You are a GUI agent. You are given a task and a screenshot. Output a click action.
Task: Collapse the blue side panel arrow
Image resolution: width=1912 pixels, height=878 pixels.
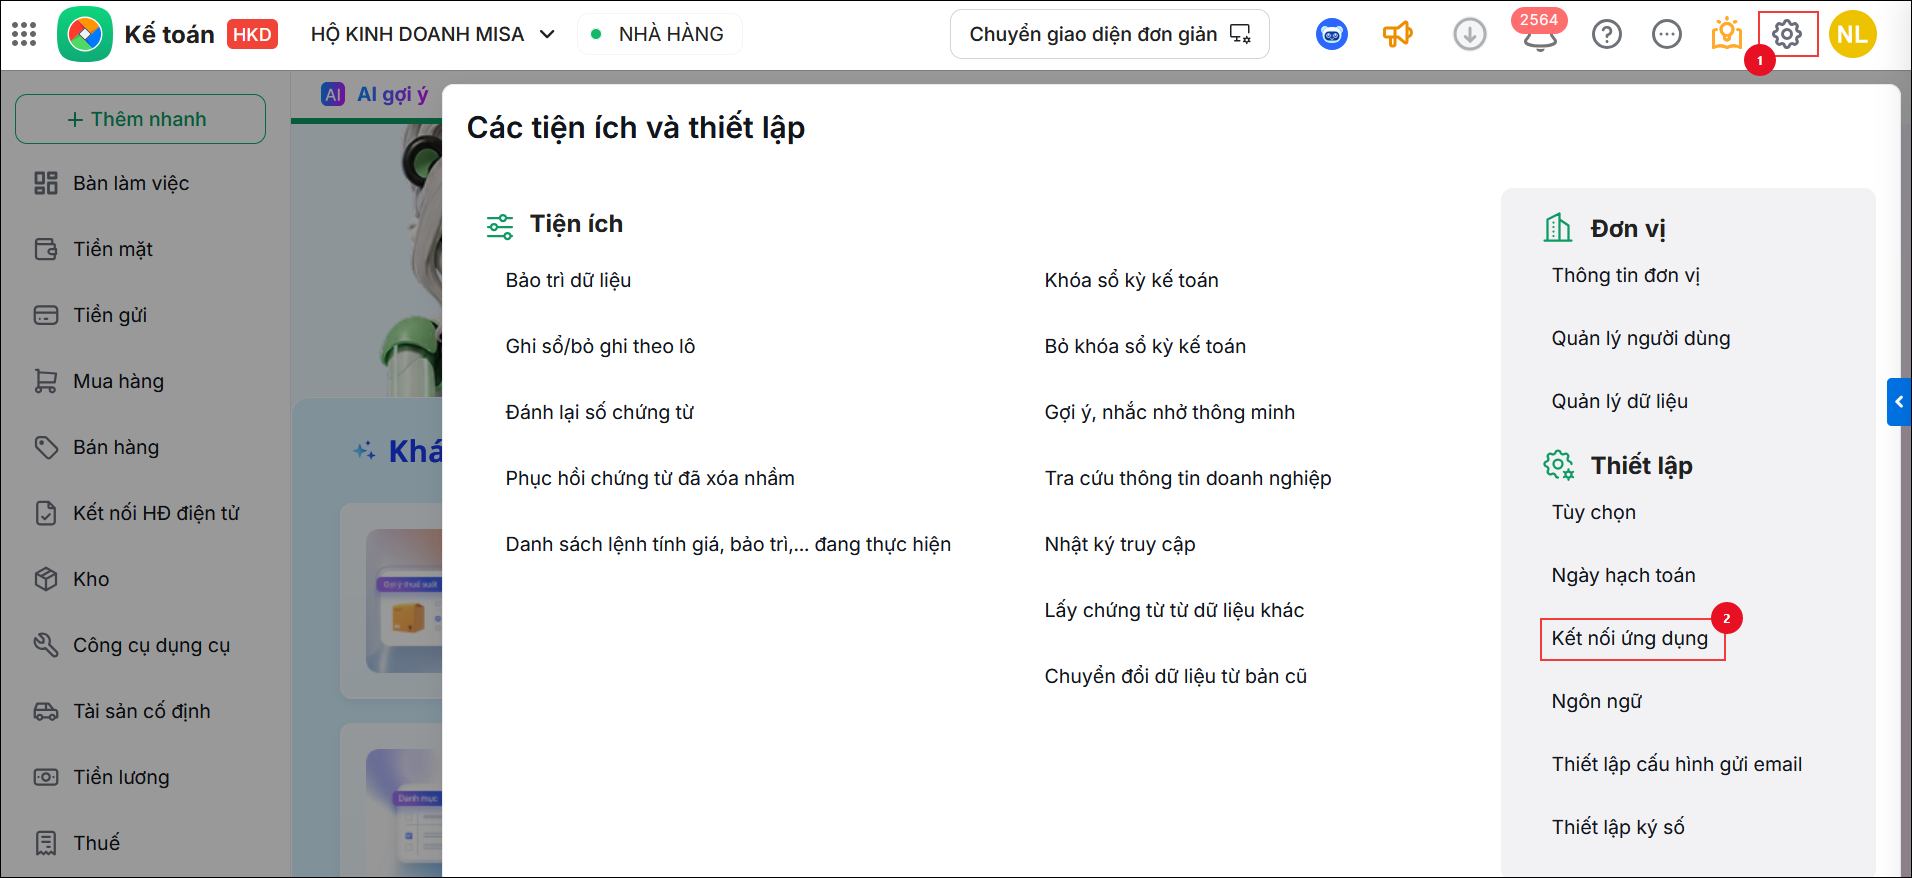[1899, 402]
